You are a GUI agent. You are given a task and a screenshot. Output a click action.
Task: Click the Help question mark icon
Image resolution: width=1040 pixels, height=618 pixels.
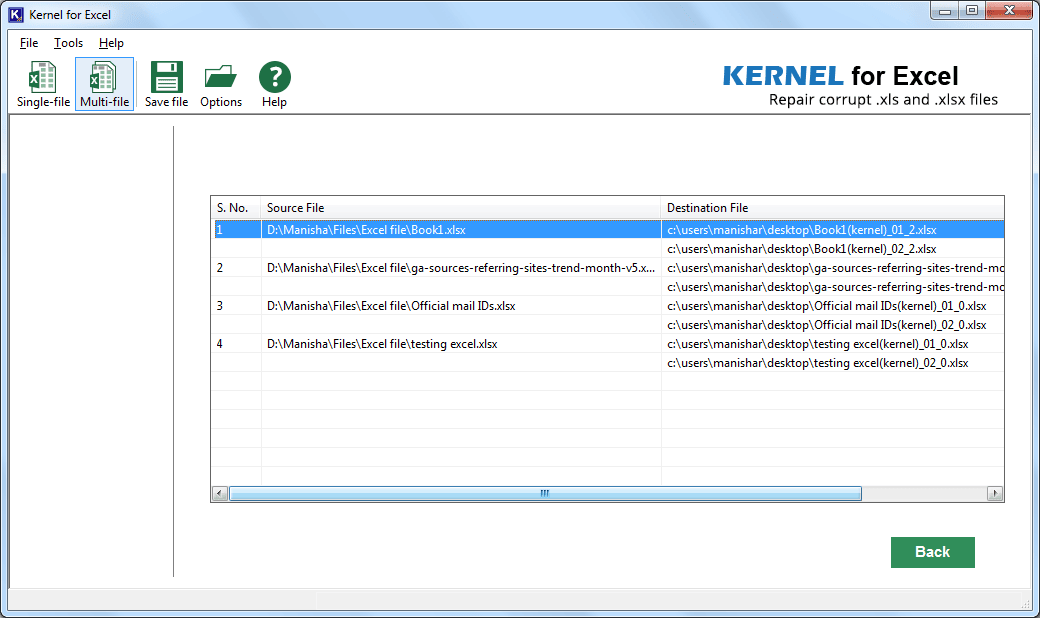tap(274, 84)
